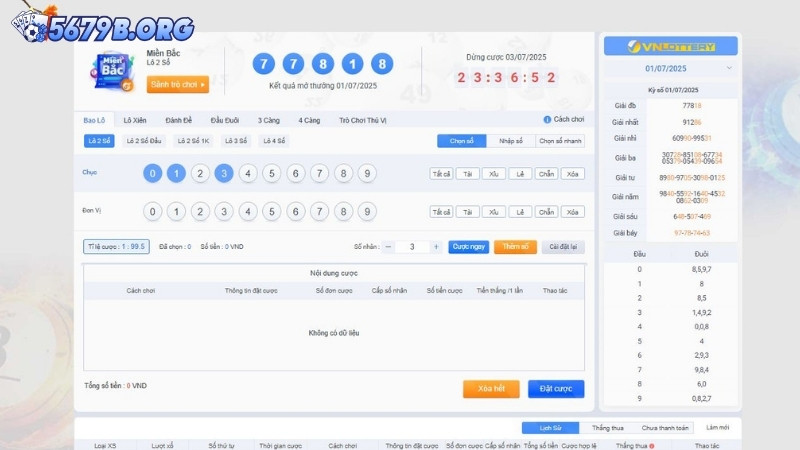Click Xóa in Chục row
The width and height of the screenshot is (800, 450).
pyautogui.click(x=572, y=174)
